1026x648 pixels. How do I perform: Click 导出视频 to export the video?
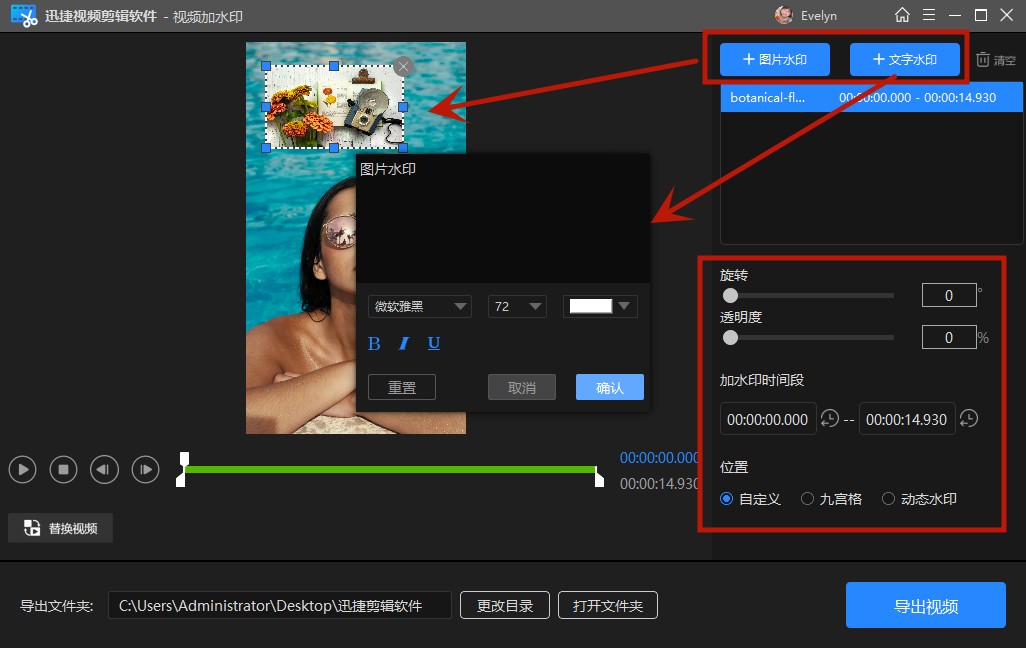[x=925, y=604]
